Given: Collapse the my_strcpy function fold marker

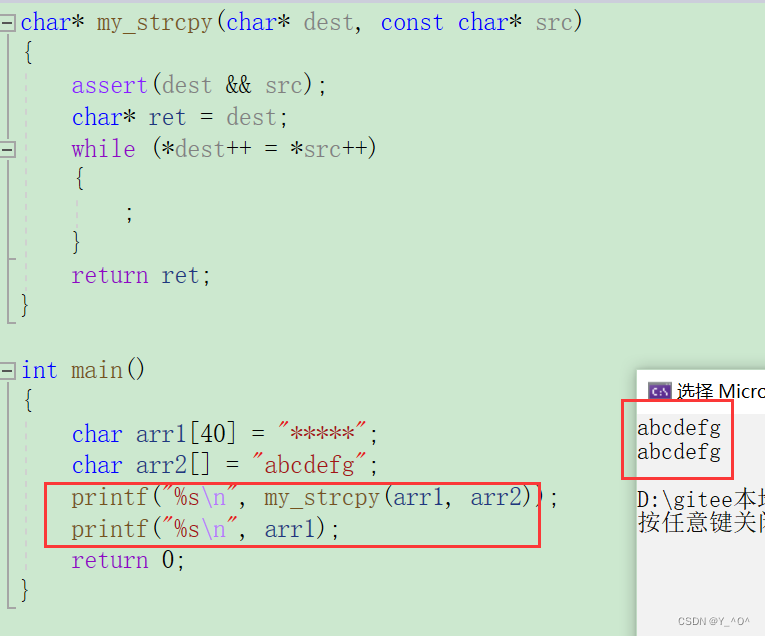Looking at the screenshot, I should click(x=7, y=23).
